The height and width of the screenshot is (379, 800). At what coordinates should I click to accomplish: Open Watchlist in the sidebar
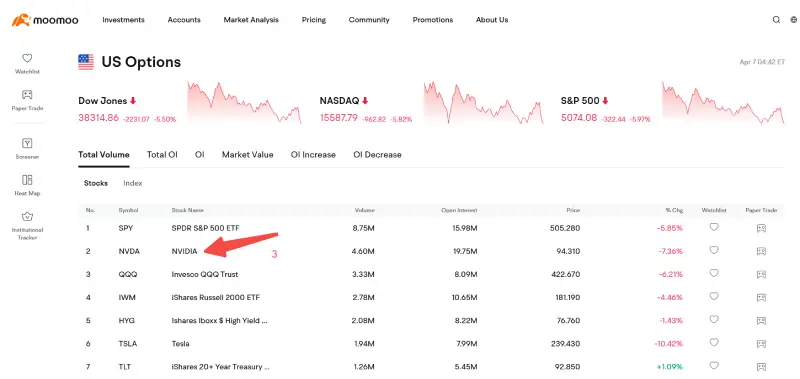[x=27, y=64]
